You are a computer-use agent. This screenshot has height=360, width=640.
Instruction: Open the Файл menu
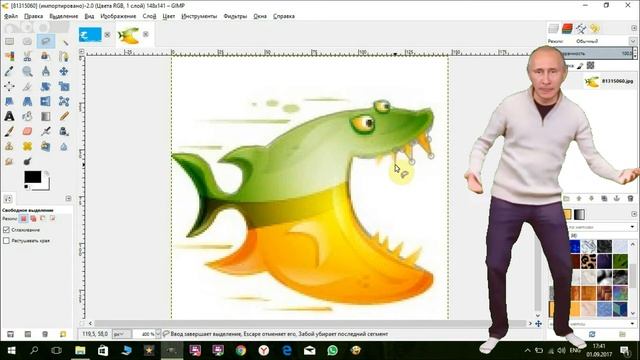[11, 16]
